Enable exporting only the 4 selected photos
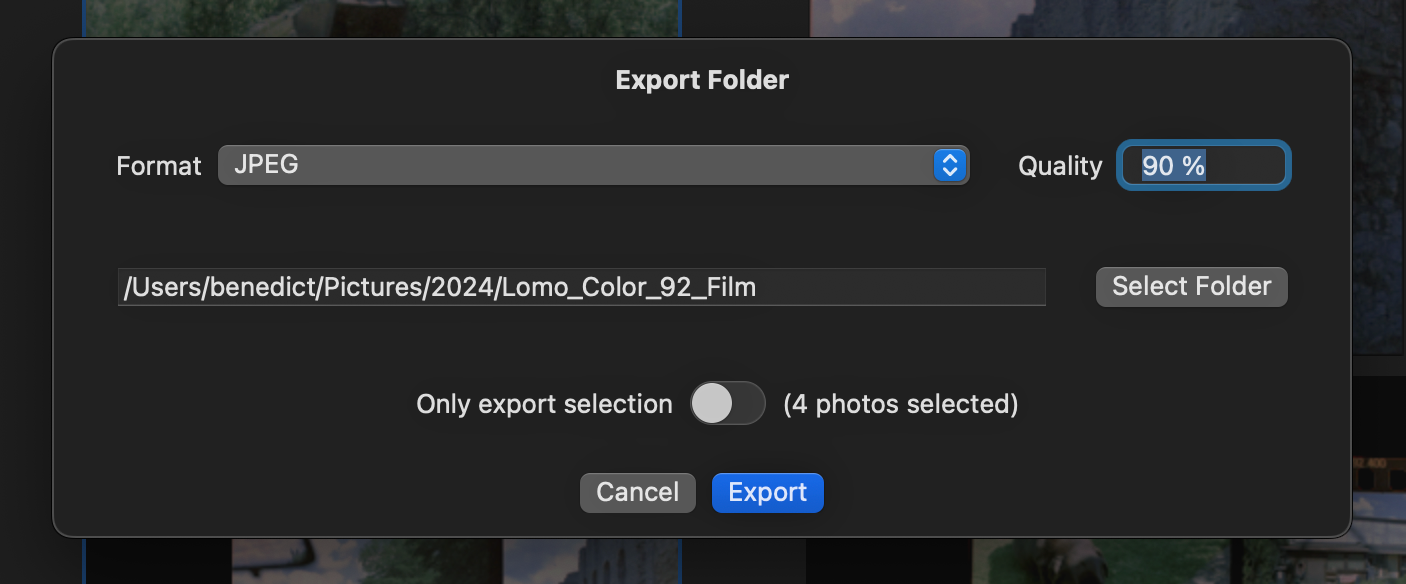The height and width of the screenshot is (584, 1406). 728,403
